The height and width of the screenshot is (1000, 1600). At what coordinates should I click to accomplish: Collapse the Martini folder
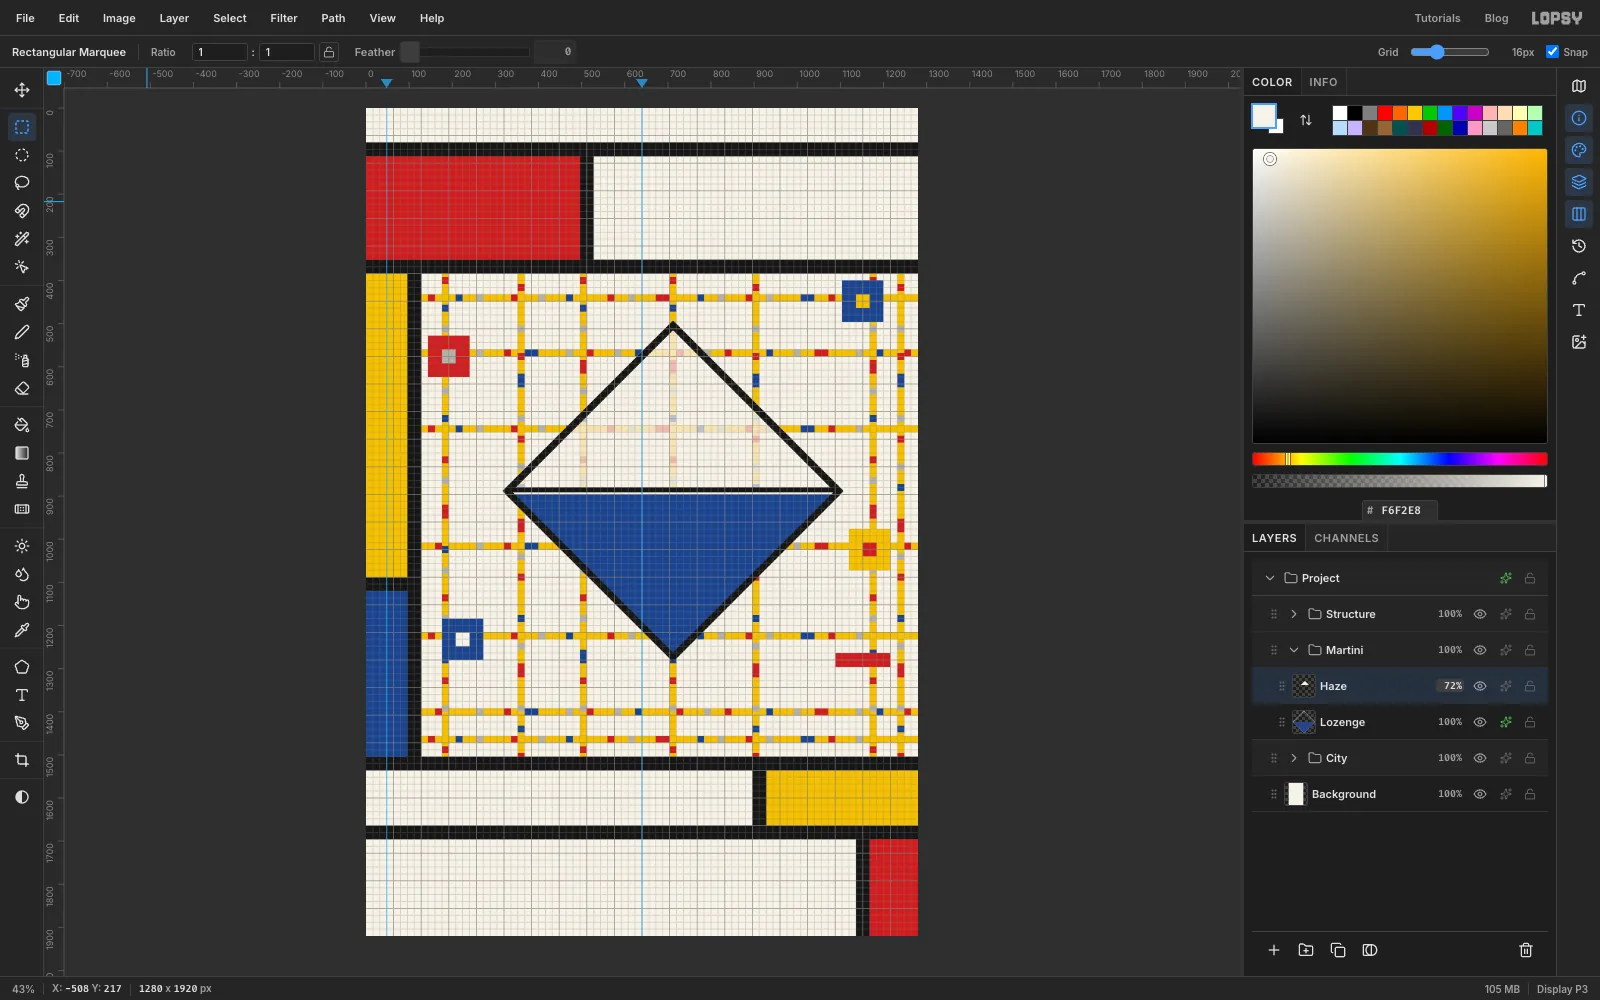tap(1294, 650)
